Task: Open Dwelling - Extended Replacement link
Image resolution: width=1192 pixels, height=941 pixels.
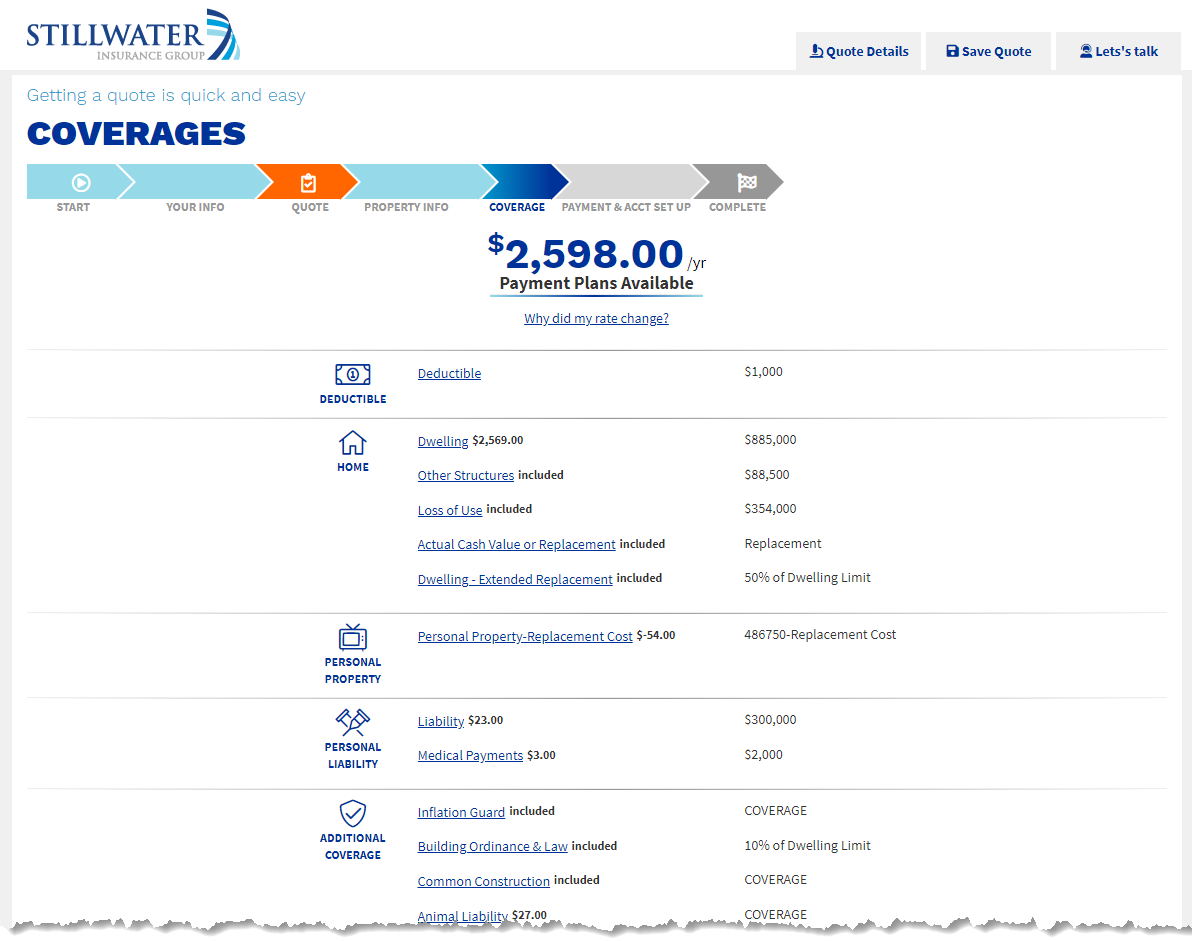Action: 515,579
